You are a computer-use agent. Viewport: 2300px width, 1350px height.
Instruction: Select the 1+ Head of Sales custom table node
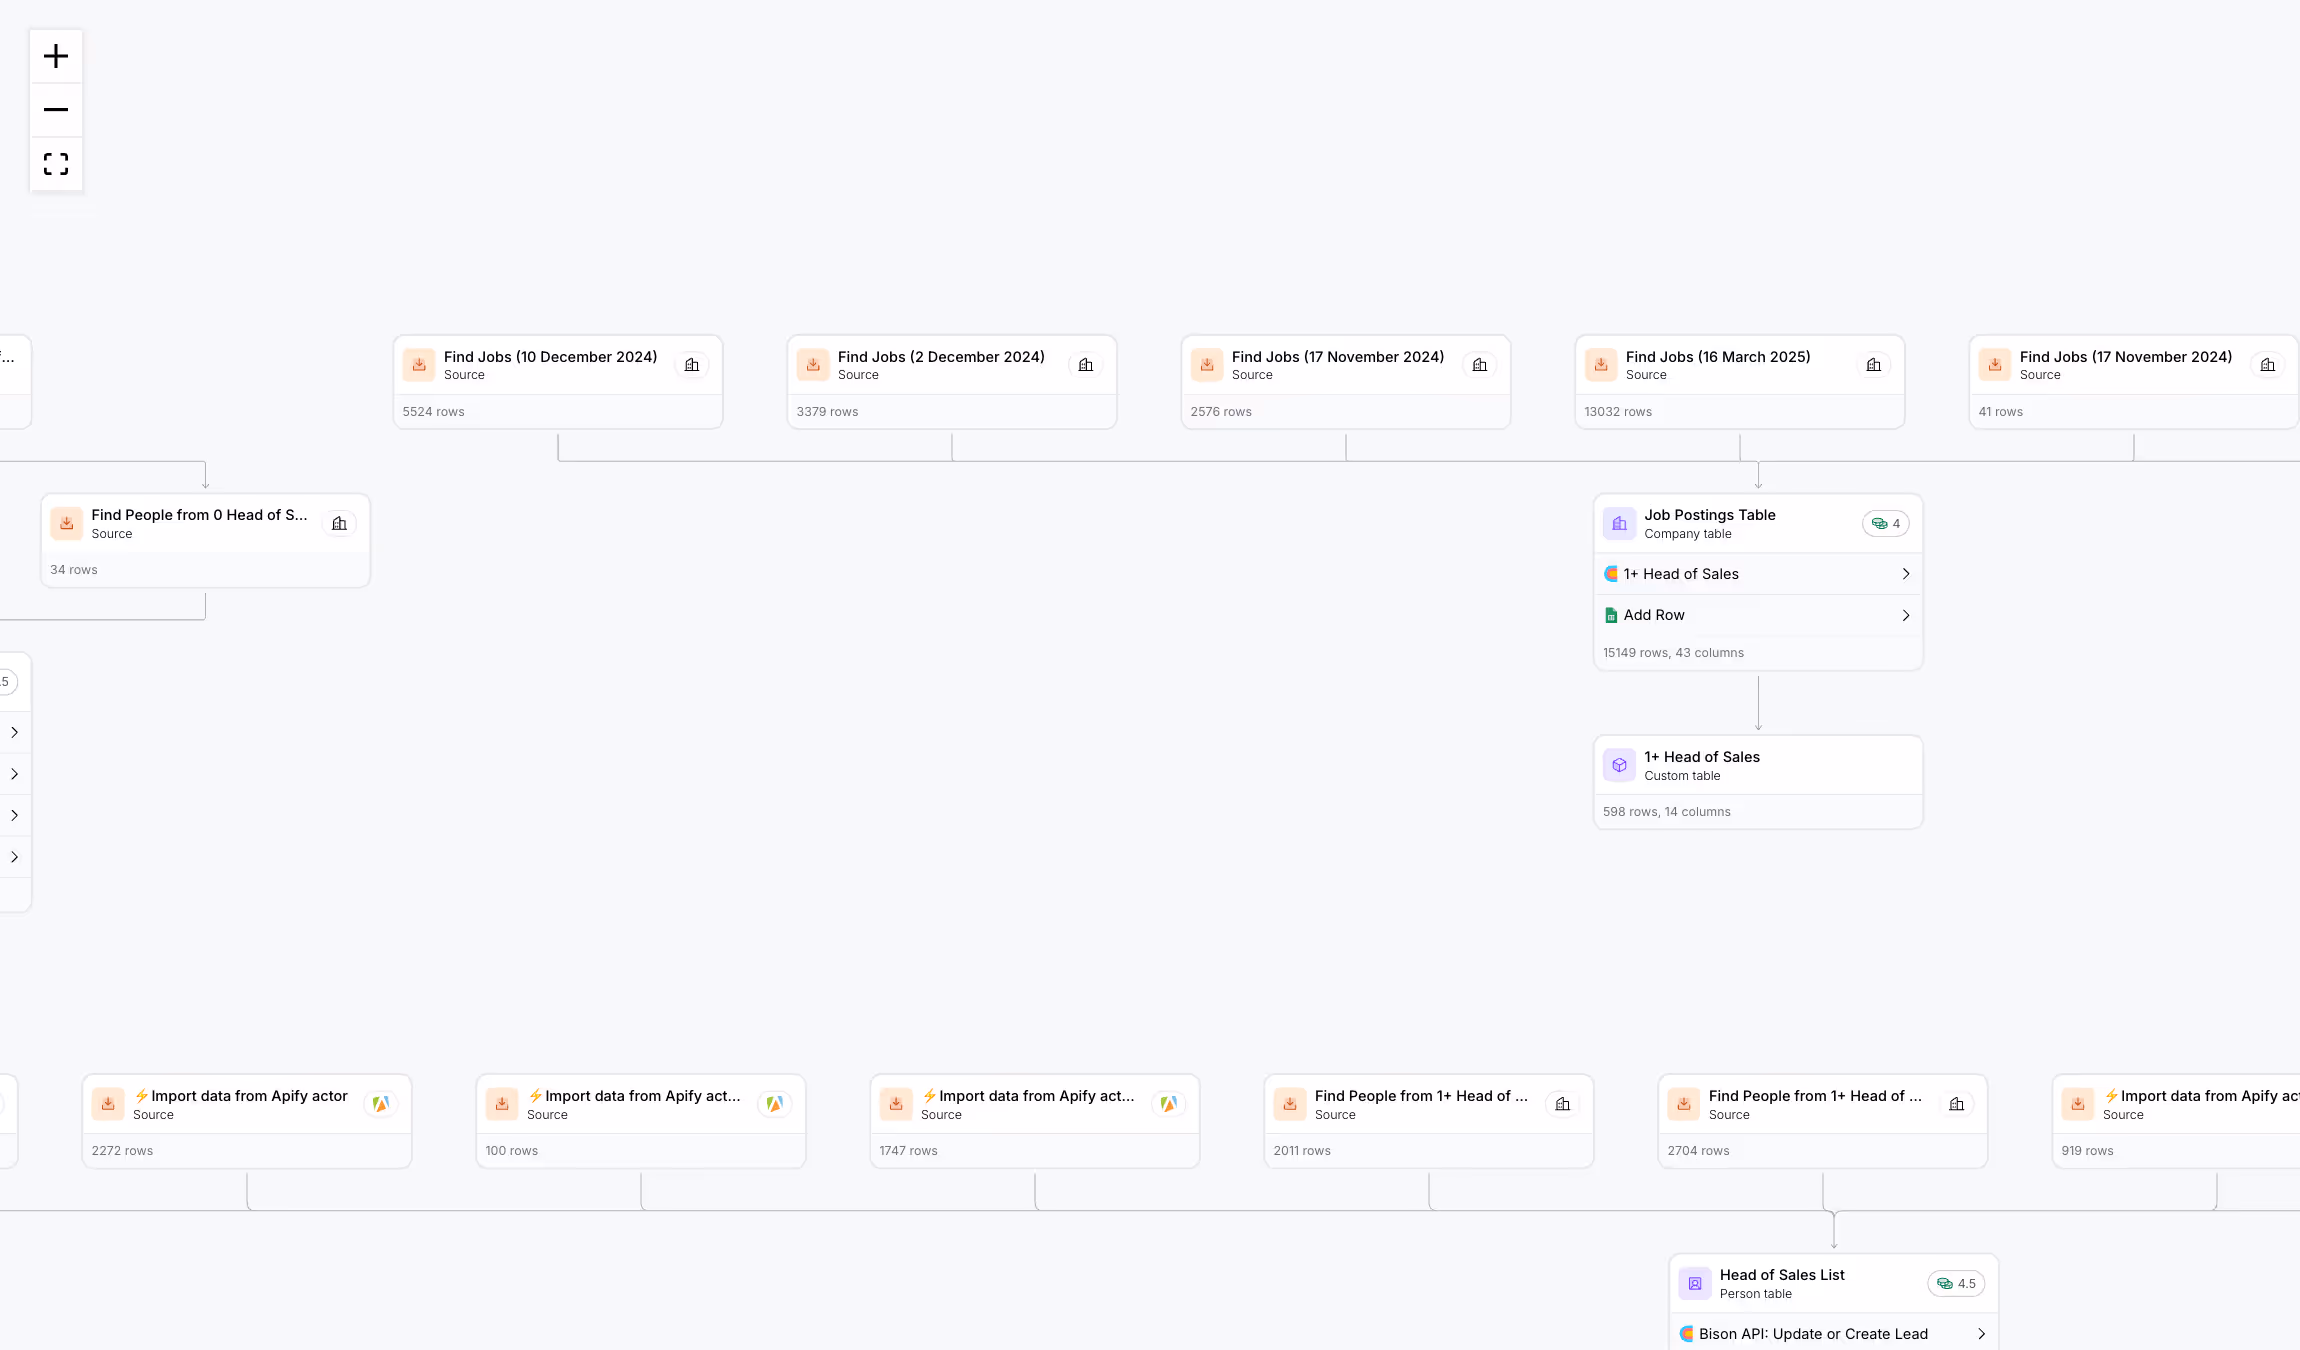point(1757,782)
